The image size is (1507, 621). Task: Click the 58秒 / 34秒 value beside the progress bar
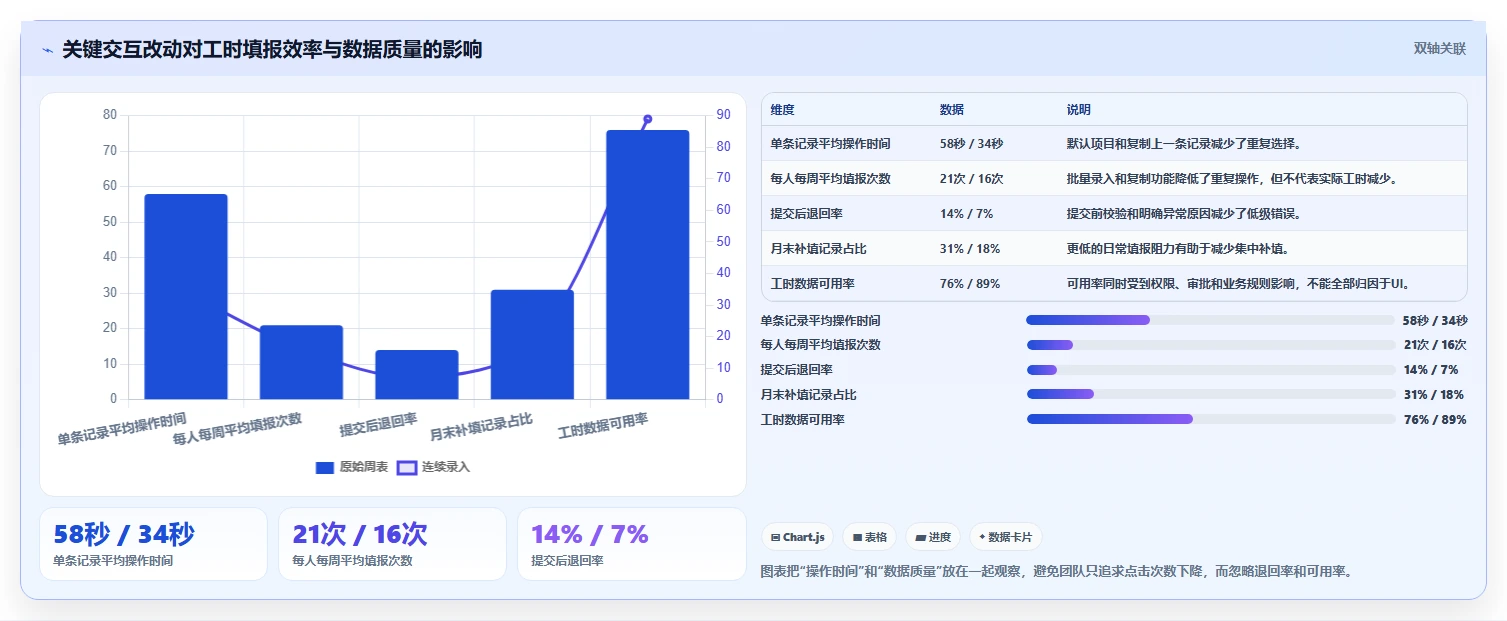pyautogui.click(x=1435, y=320)
